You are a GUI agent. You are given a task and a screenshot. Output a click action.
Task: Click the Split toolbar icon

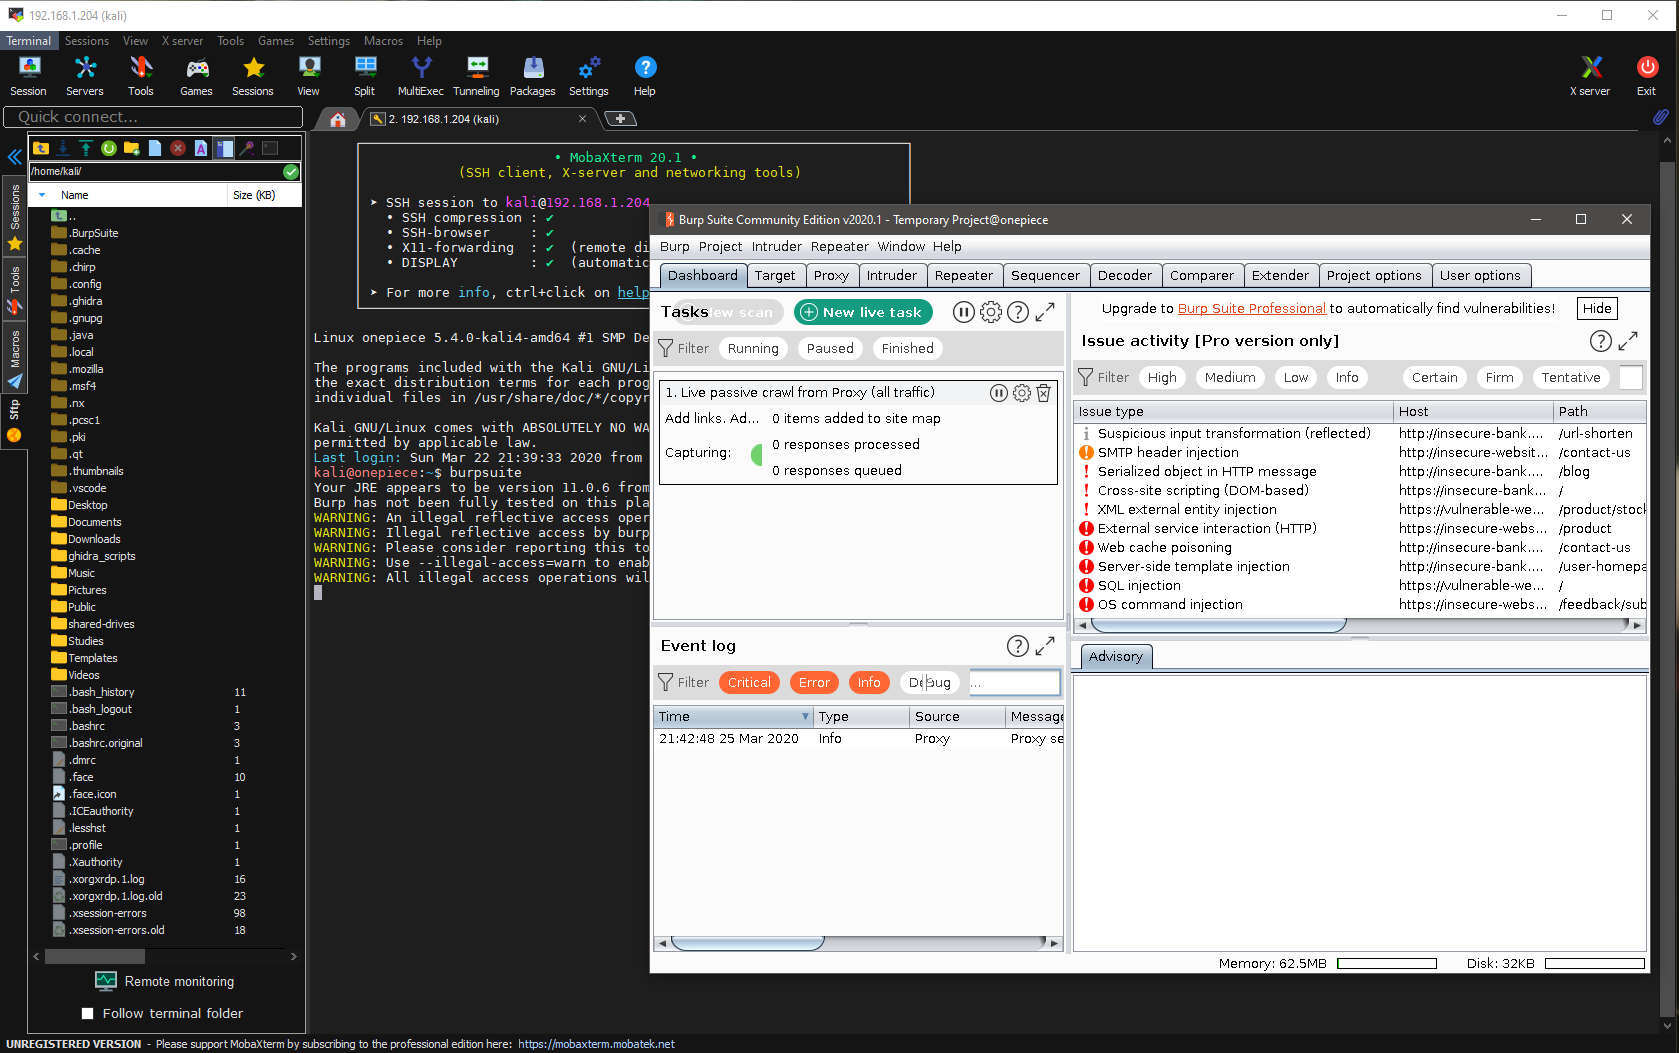click(x=365, y=76)
